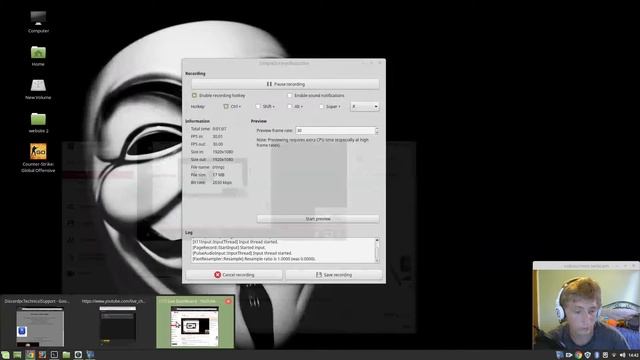Open the terminal taskbar icon
Image resolution: width=640 pixels, height=360 pixels.
click(x=54, y=355)
